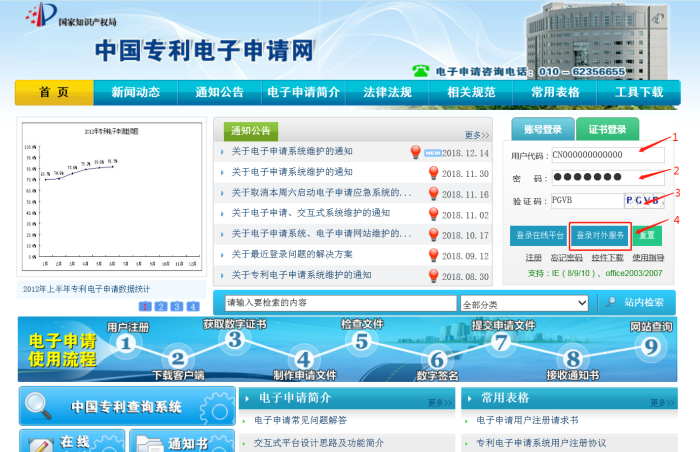Switch to 证书登录 tab

(608, 130)
